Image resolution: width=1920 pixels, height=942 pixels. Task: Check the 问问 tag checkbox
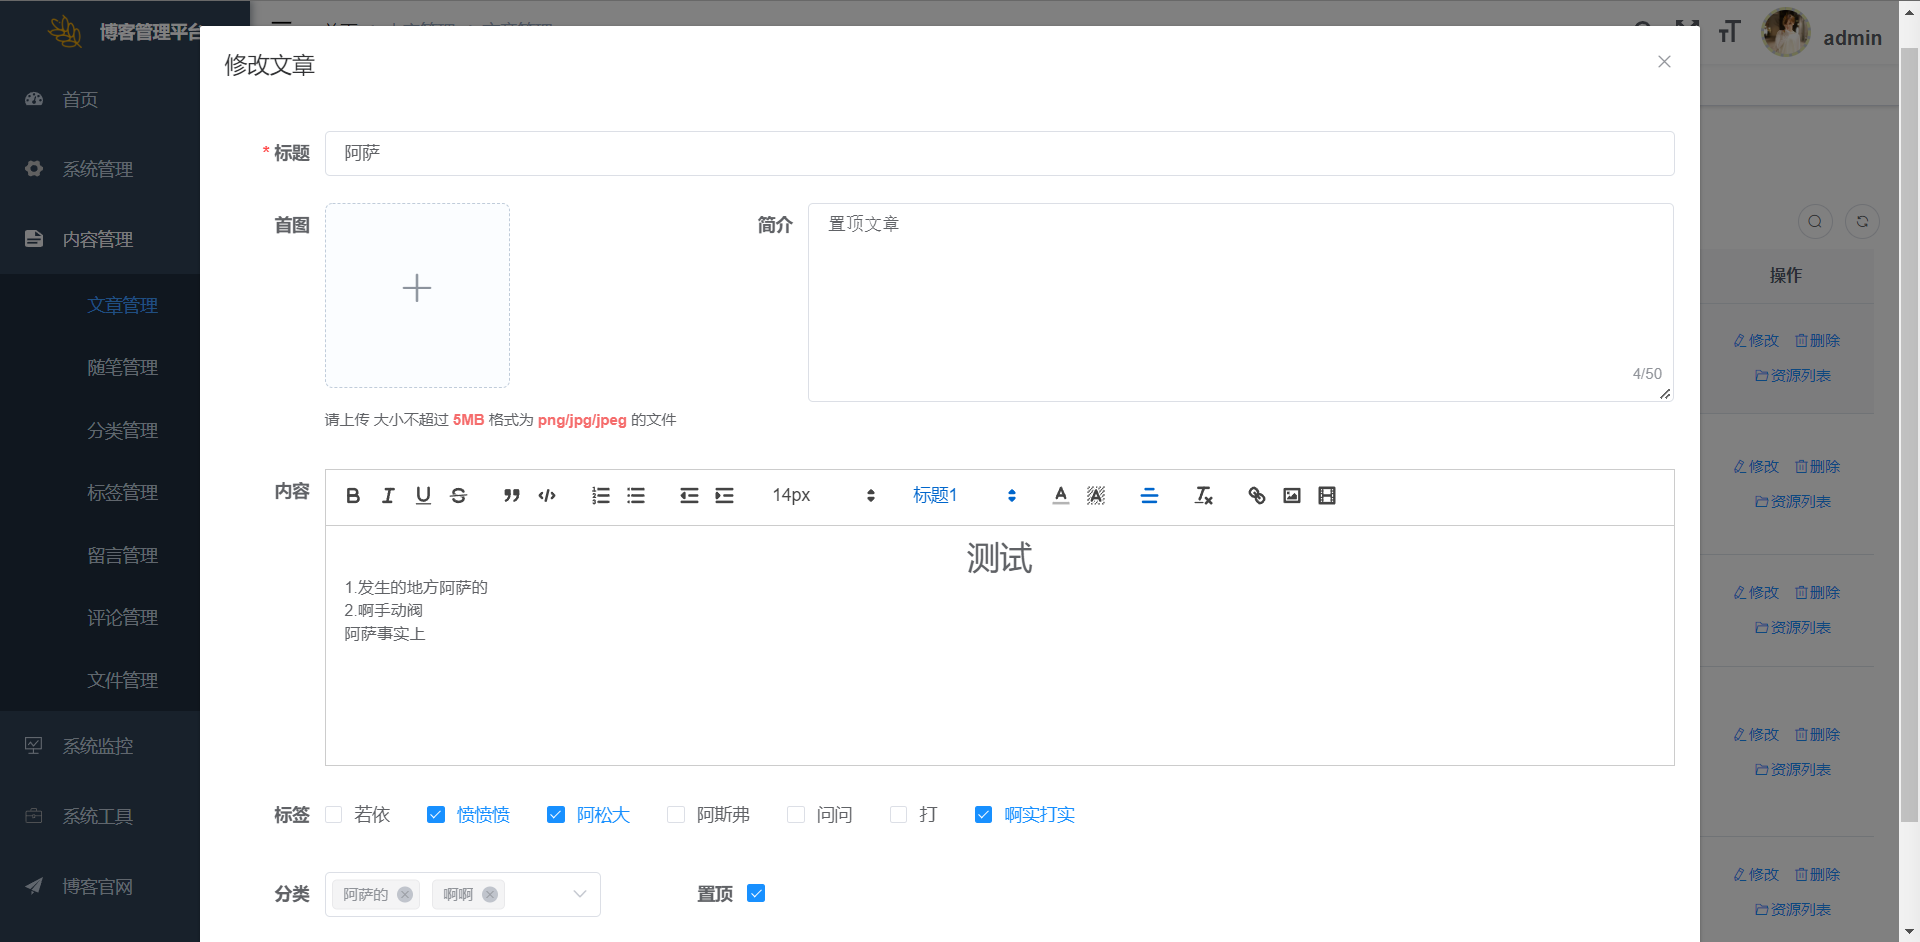[796, 815]
